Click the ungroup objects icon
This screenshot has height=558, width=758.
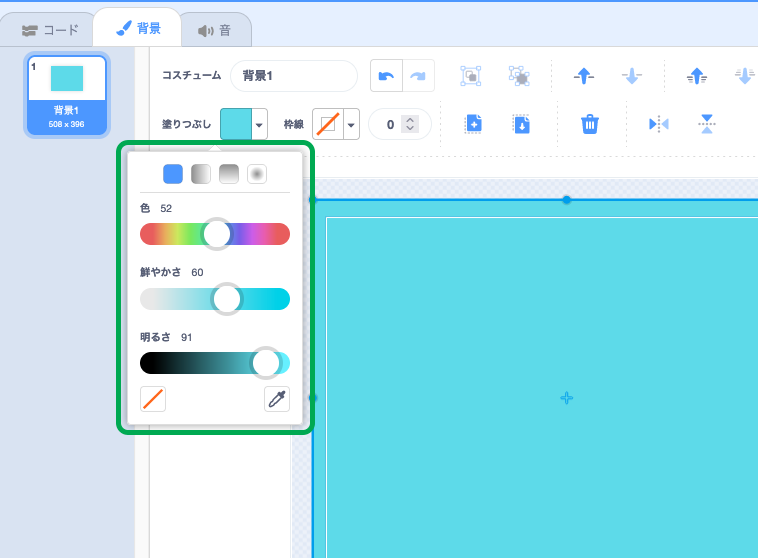point(519,76)
